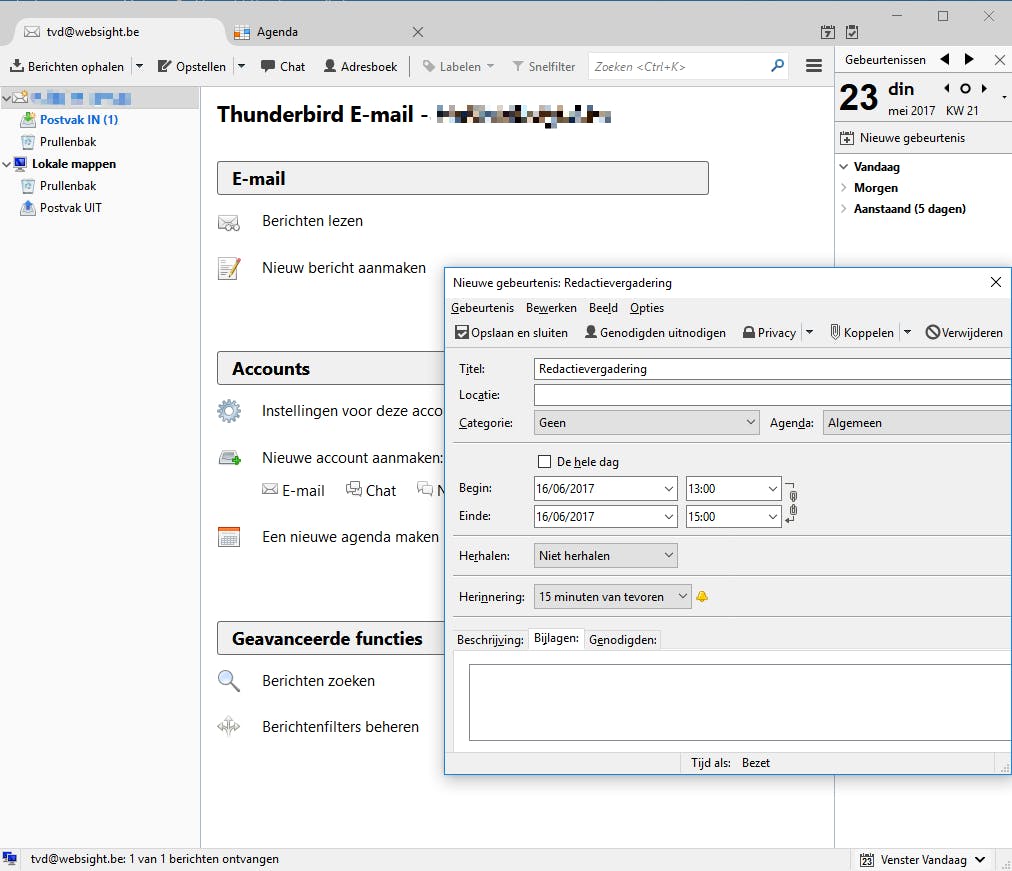Viewport: 1012px width, 871px height.
Task: Open the Bewerken menu in dialog
Action: pyautogui.click(x=551, y=308)
